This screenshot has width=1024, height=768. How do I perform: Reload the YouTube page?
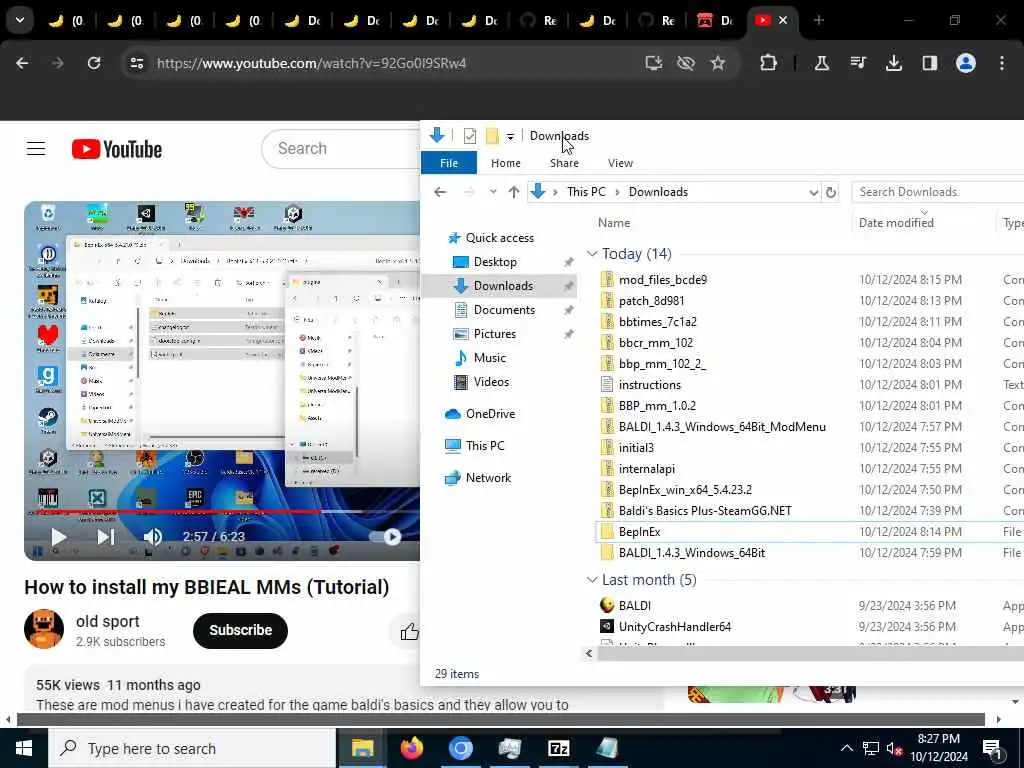coord(94,63)
